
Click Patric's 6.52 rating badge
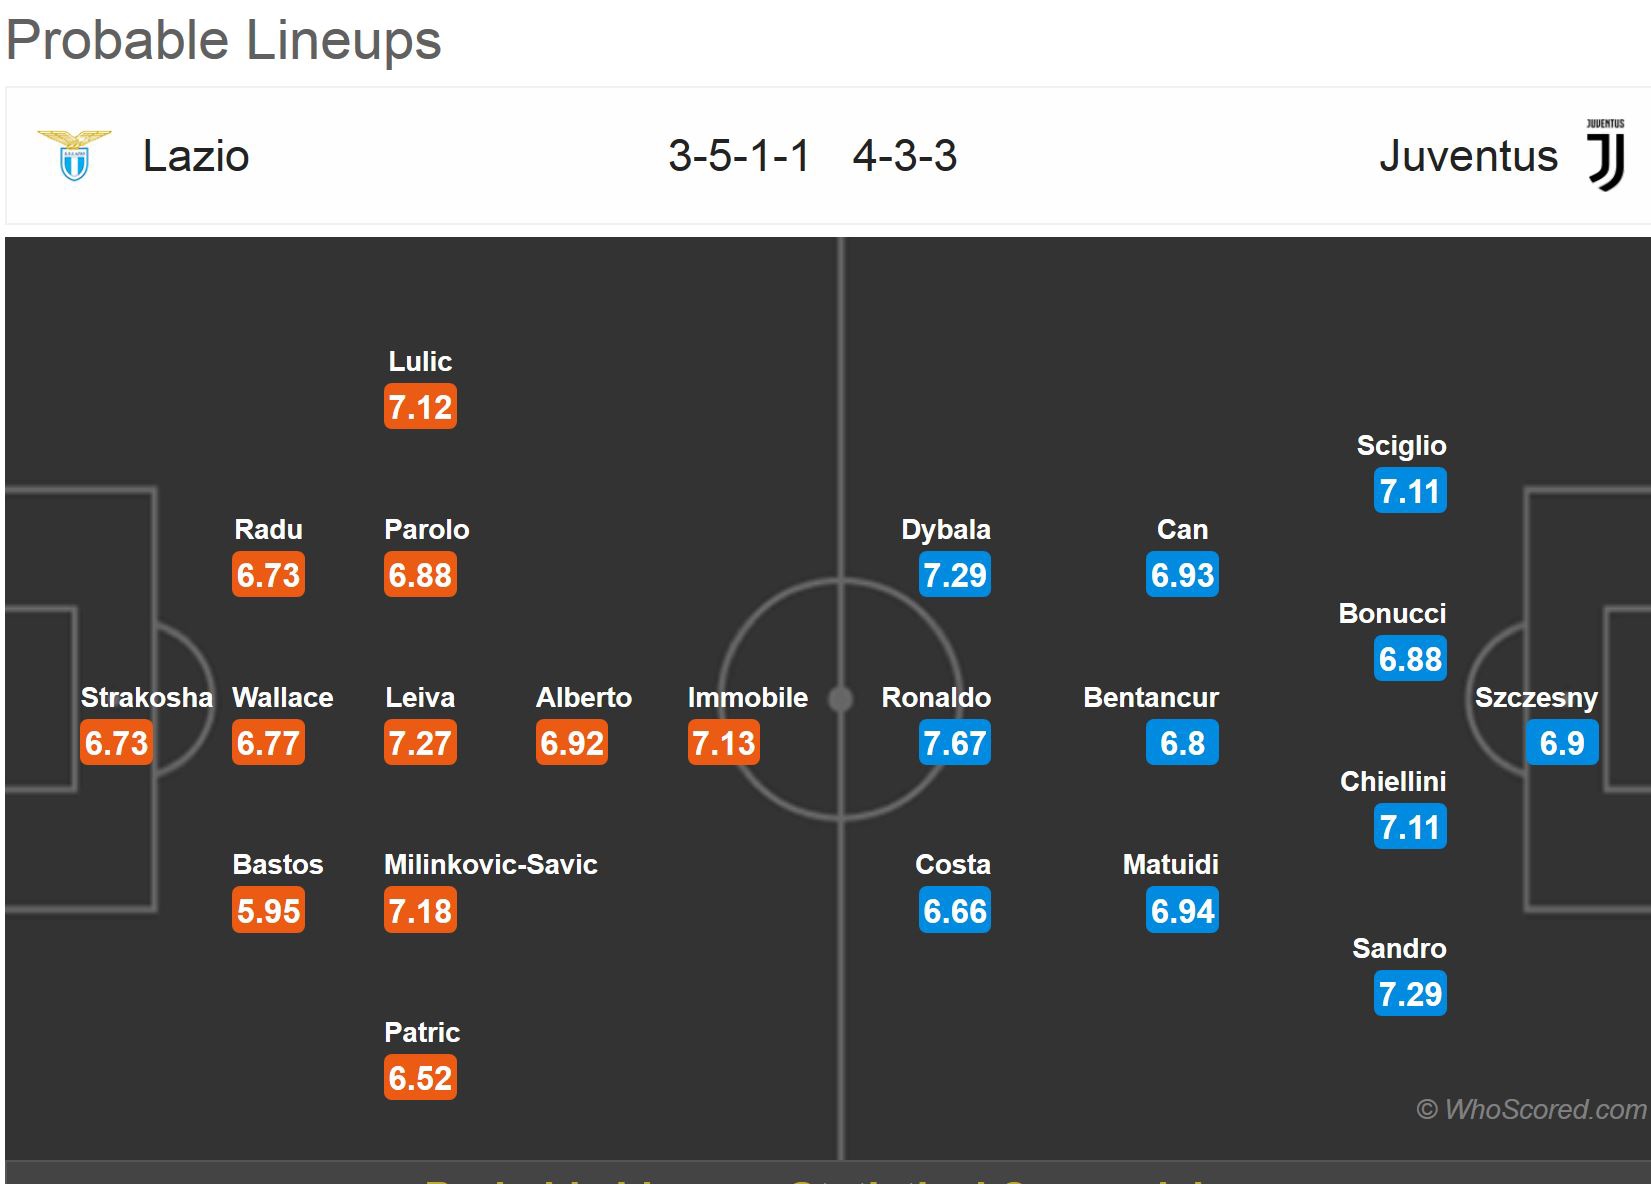(x=420, y=1078)
